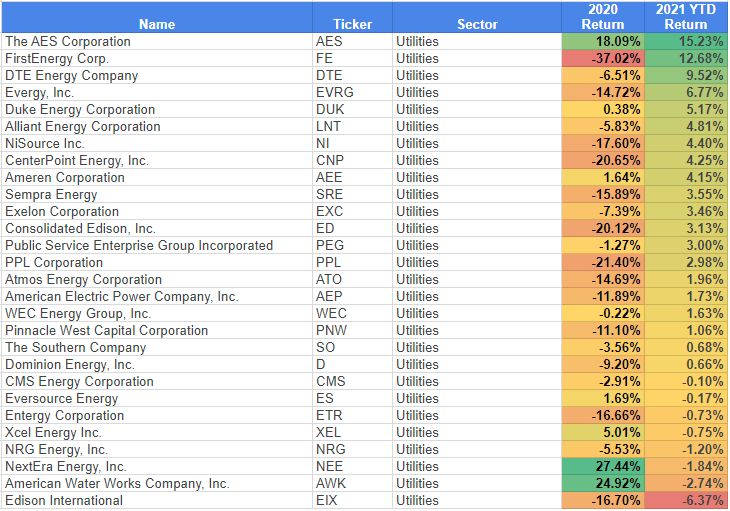Select WEC Energy Group, Inc. cell
The height and width of the screenshot is (511, 730).
point(157,314)
